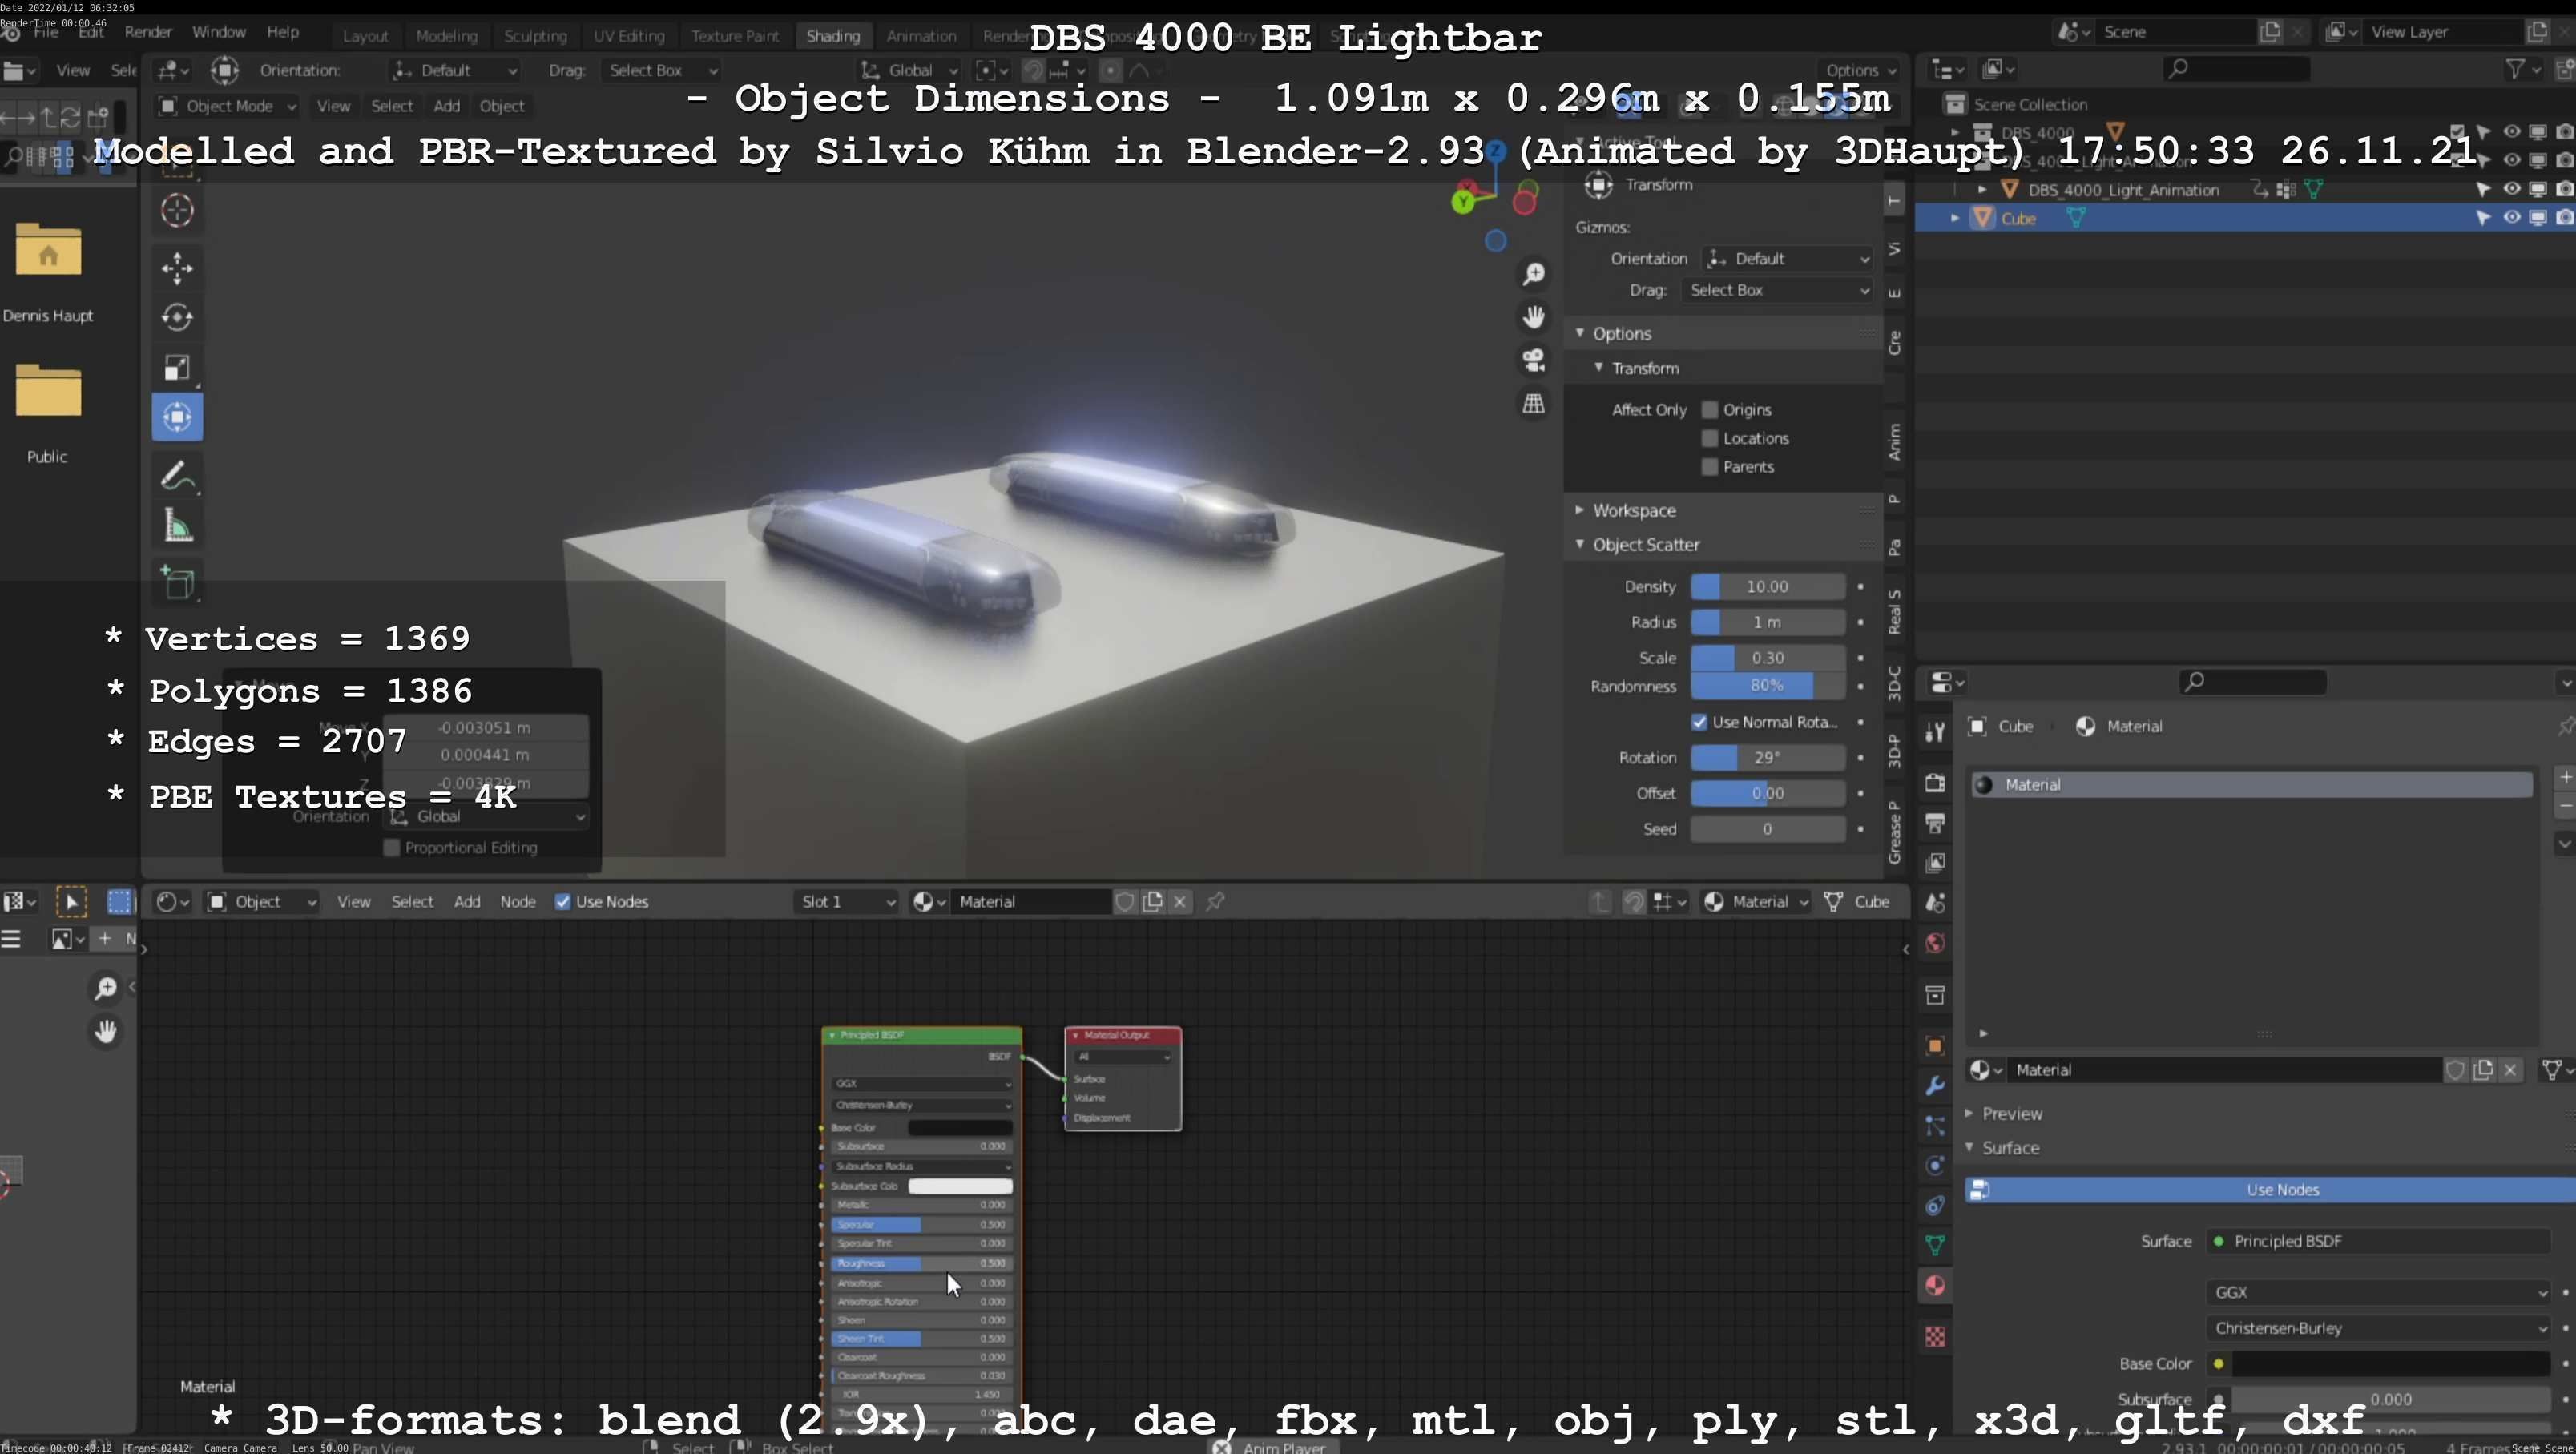
Task: Click the viewport pan hand icon
Action: click(1533, 317)
